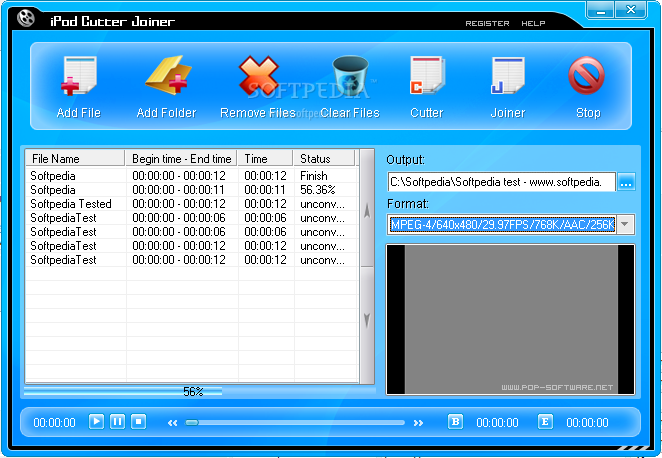Viewport: 662px width, 458px height.
Task: Click the square stop playback button
Action: (138, 422)
